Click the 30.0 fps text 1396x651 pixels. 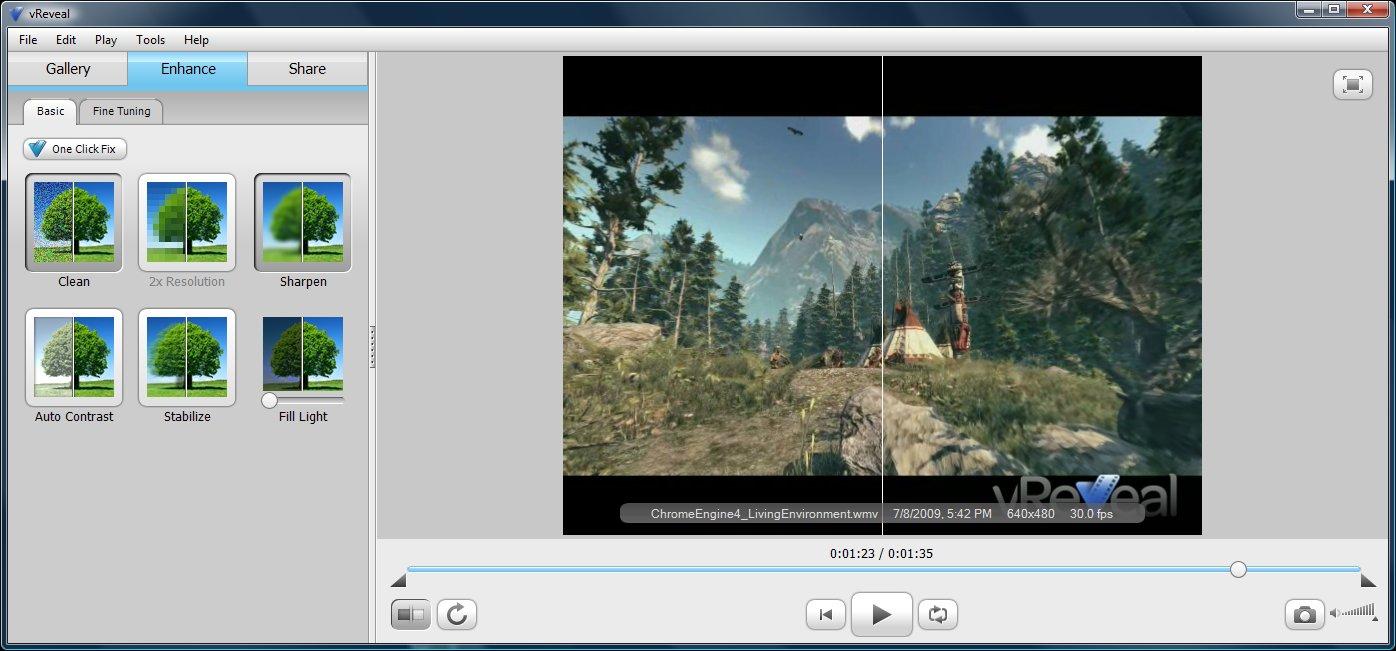(1091, 514)
